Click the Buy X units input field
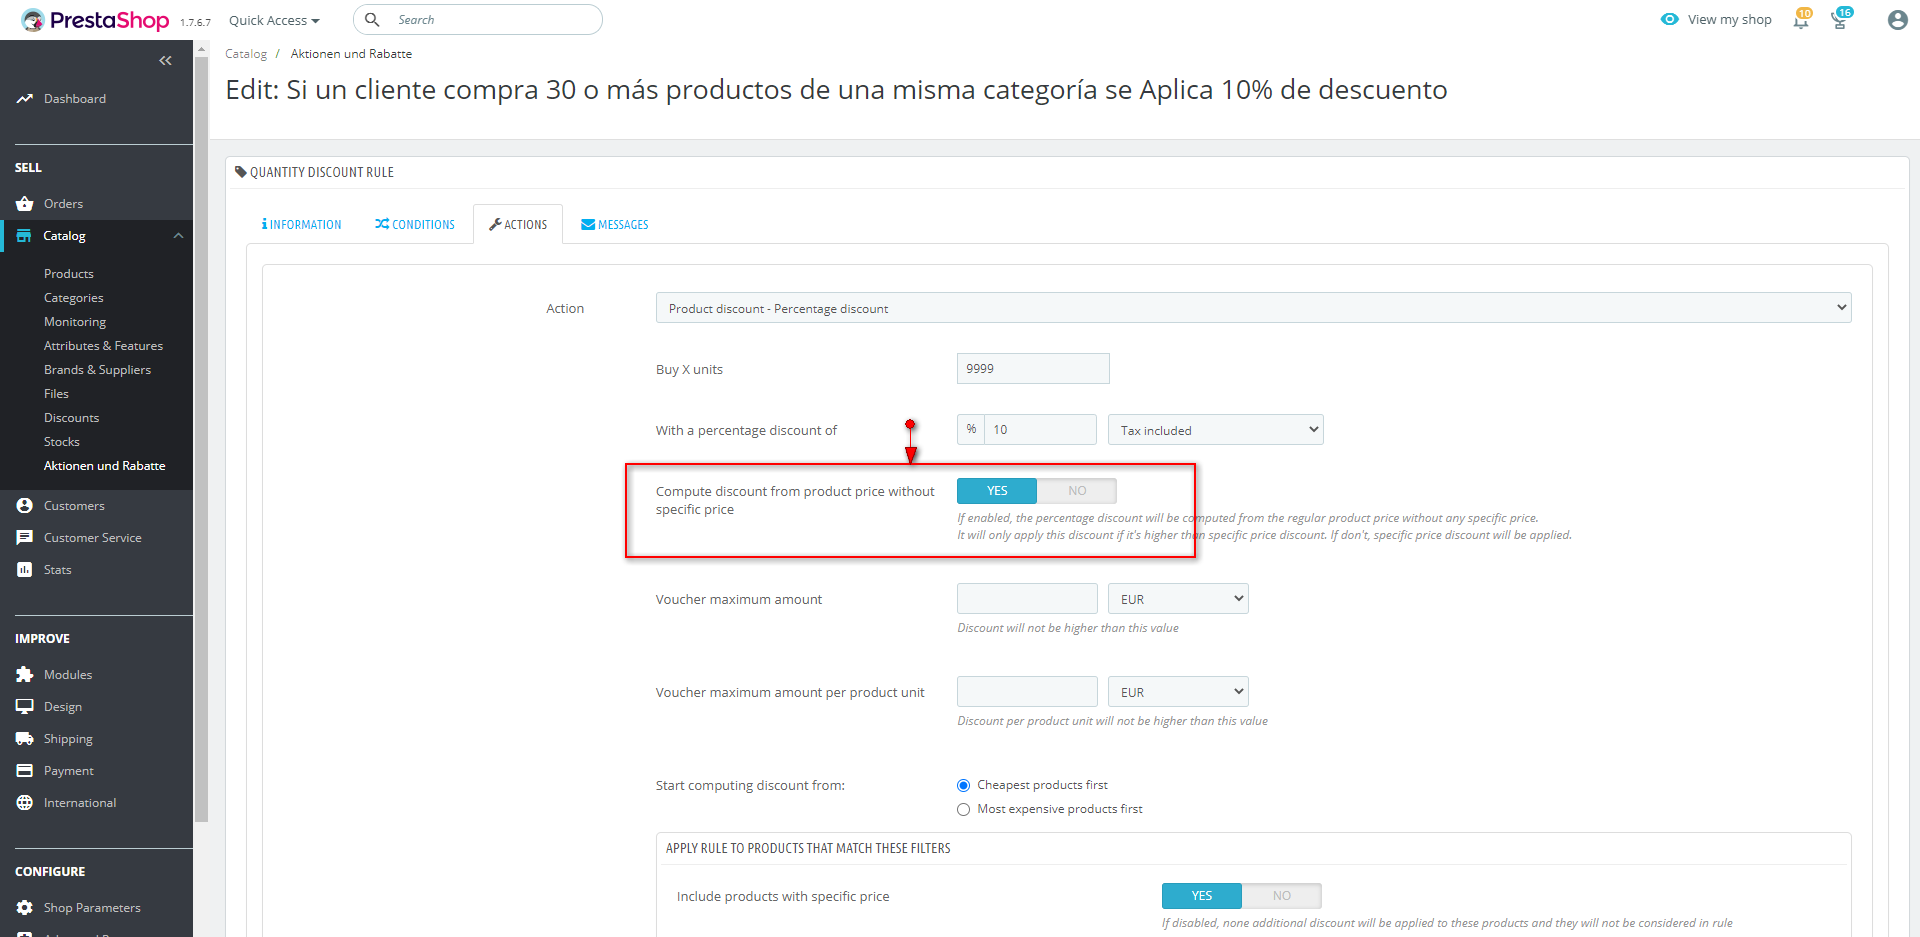Viewport: 1920px width, 937px height. [x=1033, y=368]
